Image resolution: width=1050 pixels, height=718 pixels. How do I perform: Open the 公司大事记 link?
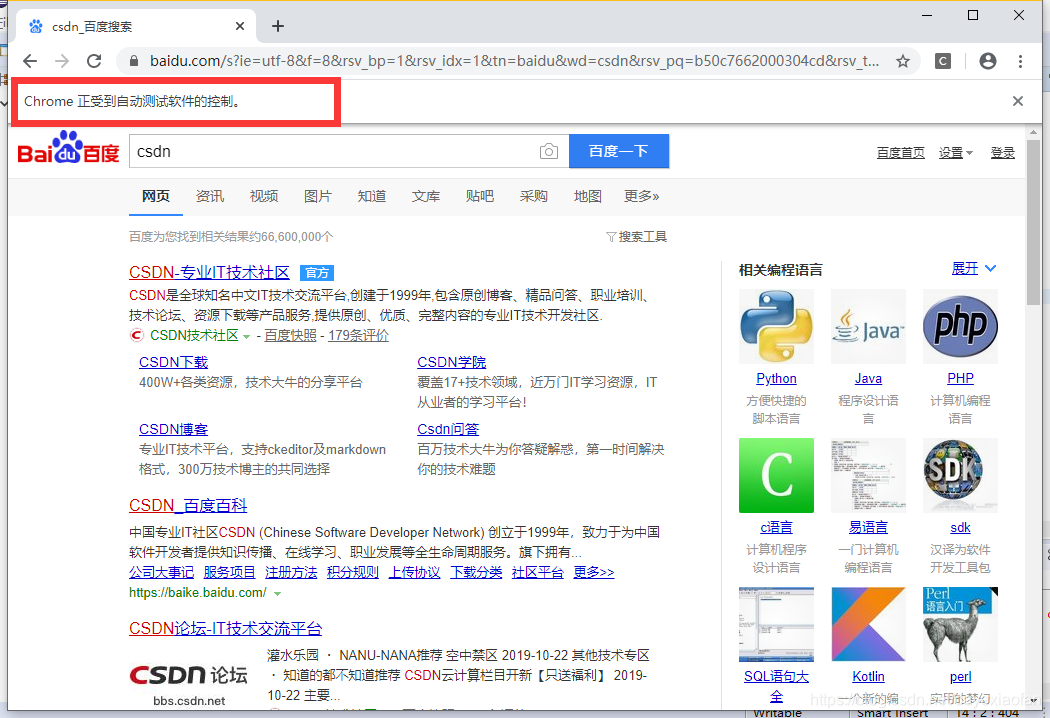161,573
